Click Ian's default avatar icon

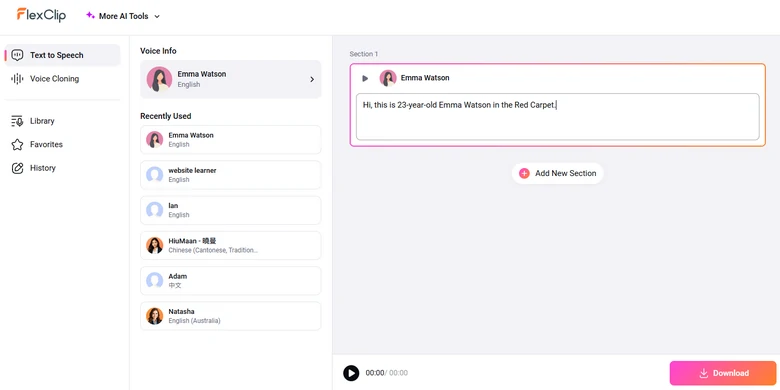[x=155, y=210]
